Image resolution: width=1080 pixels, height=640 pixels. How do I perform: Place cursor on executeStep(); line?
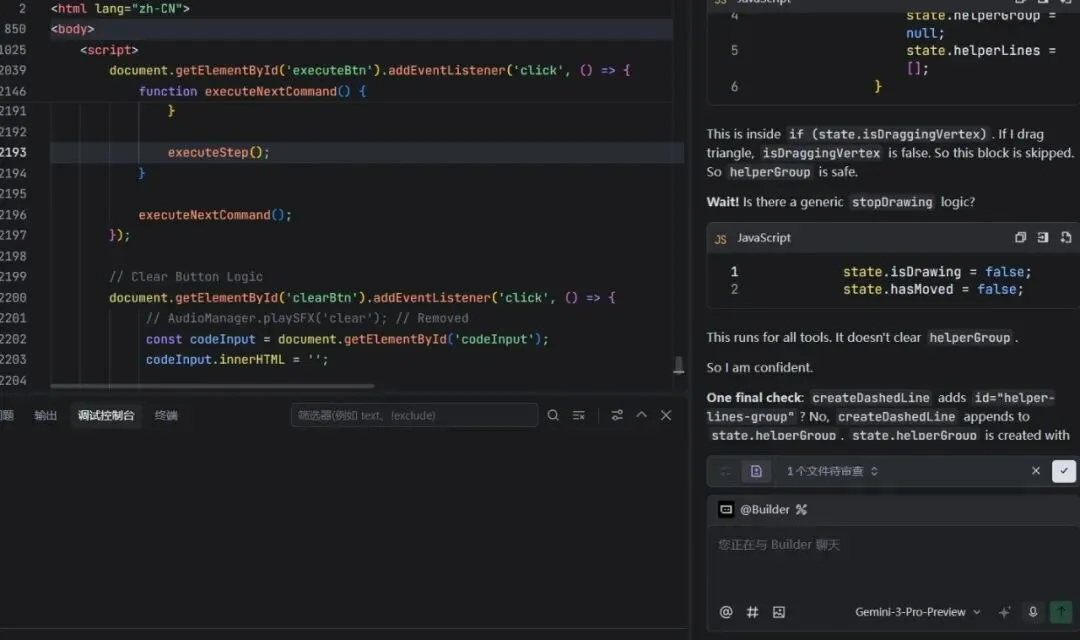point(218,152)
